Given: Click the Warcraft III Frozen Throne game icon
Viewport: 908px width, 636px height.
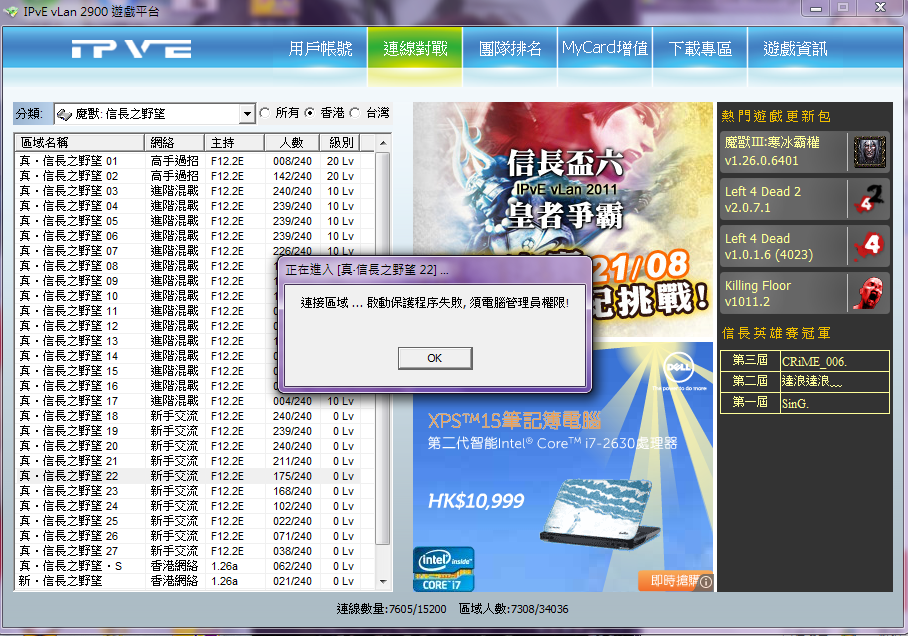Looking at the screenshot, I should (869, 152).
